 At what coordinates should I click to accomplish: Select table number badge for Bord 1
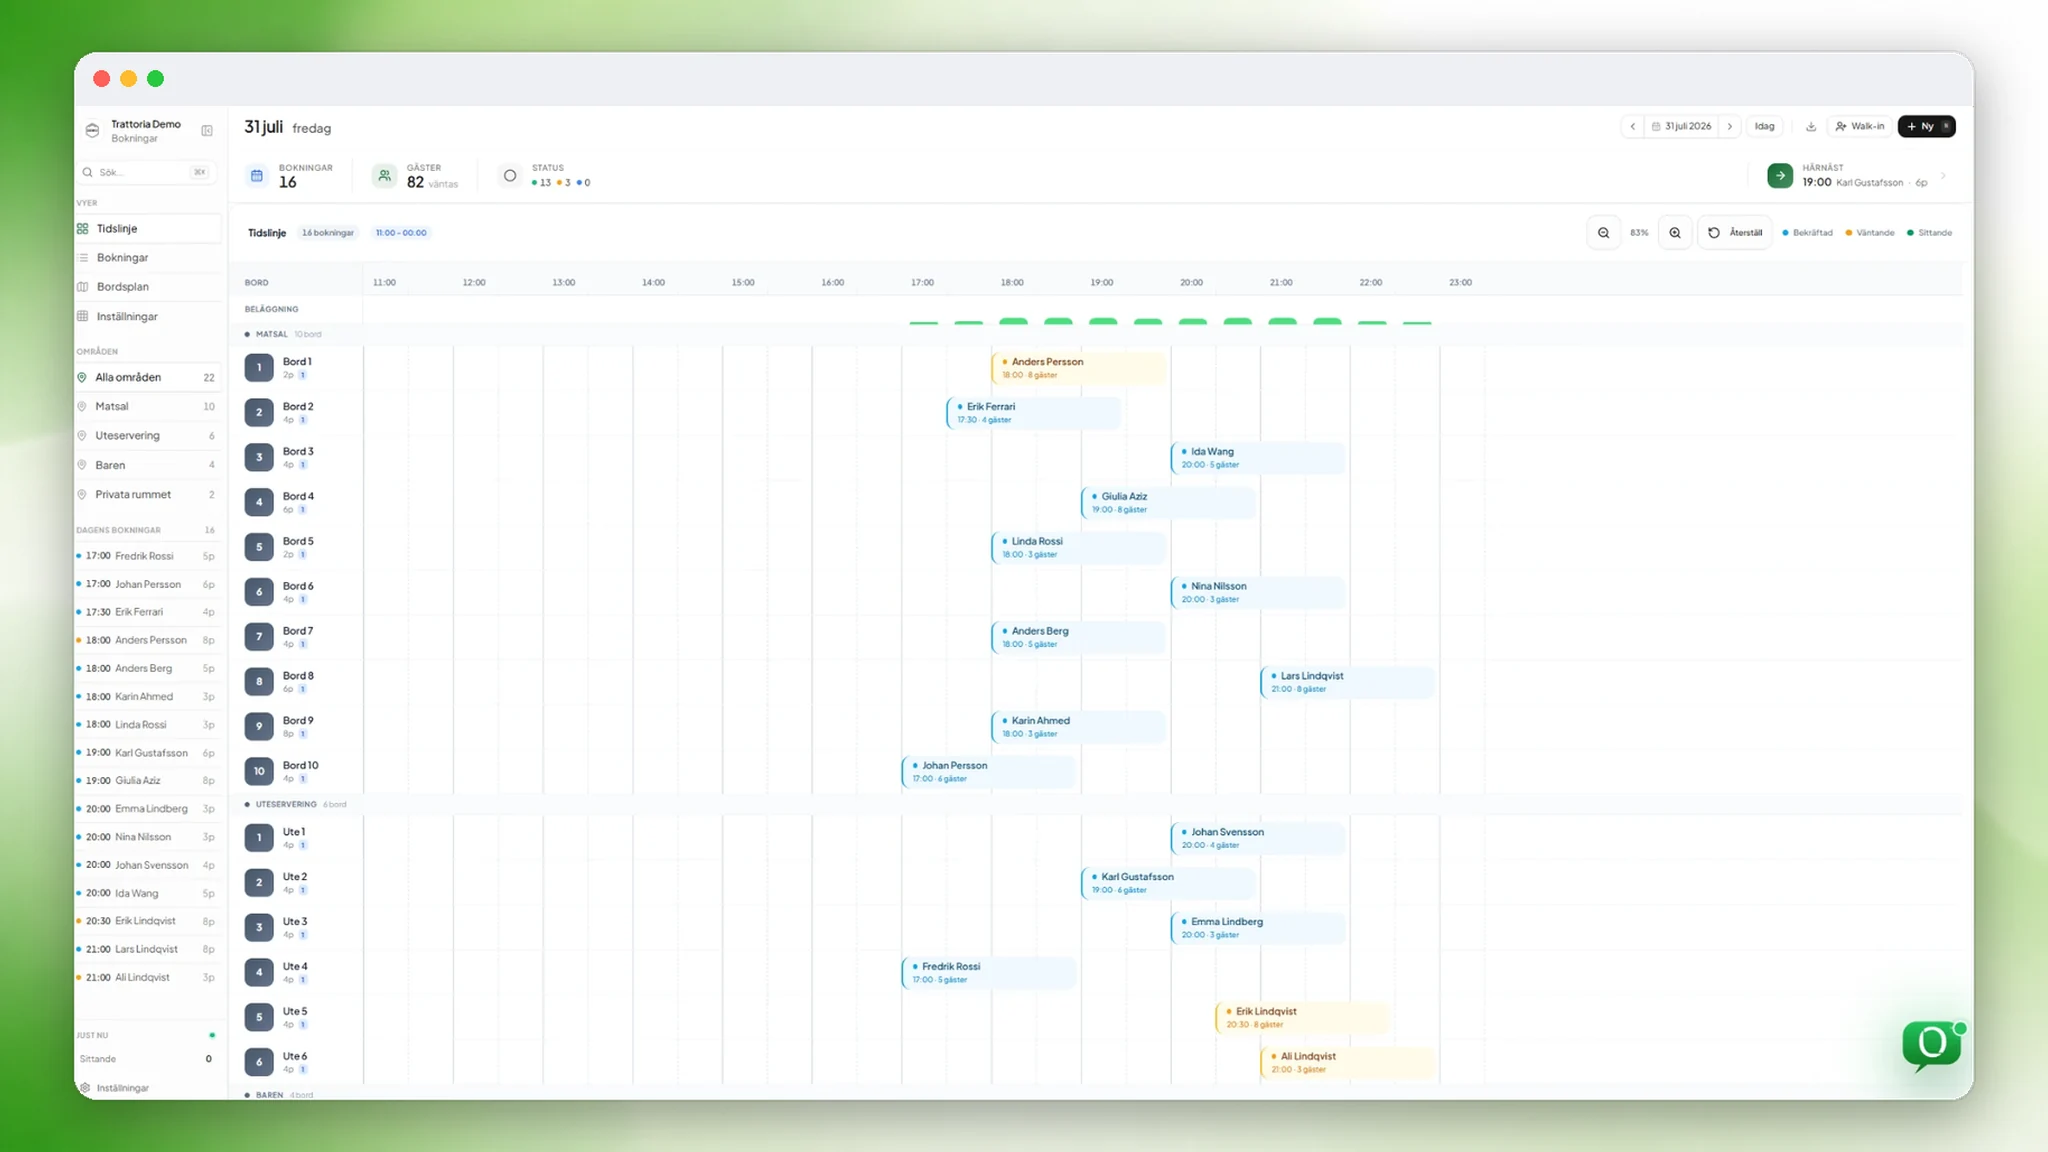(259, 368)
